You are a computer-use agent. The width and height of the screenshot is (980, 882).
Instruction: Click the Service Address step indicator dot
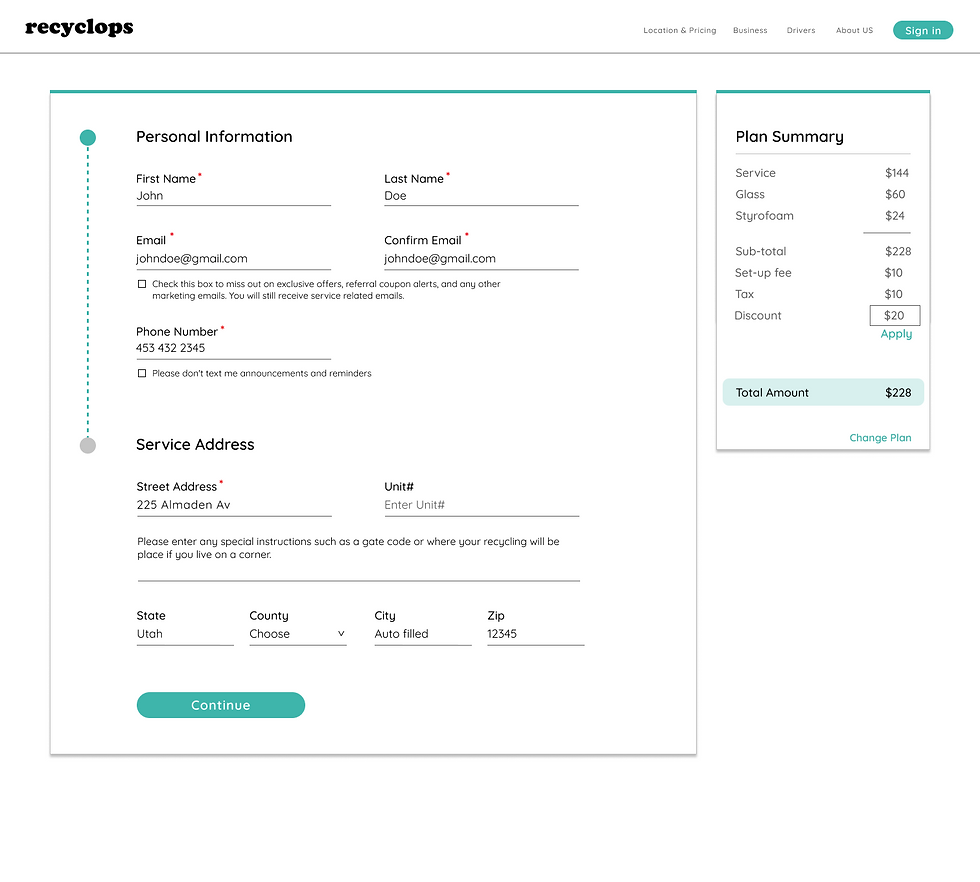tap(88, 445)
